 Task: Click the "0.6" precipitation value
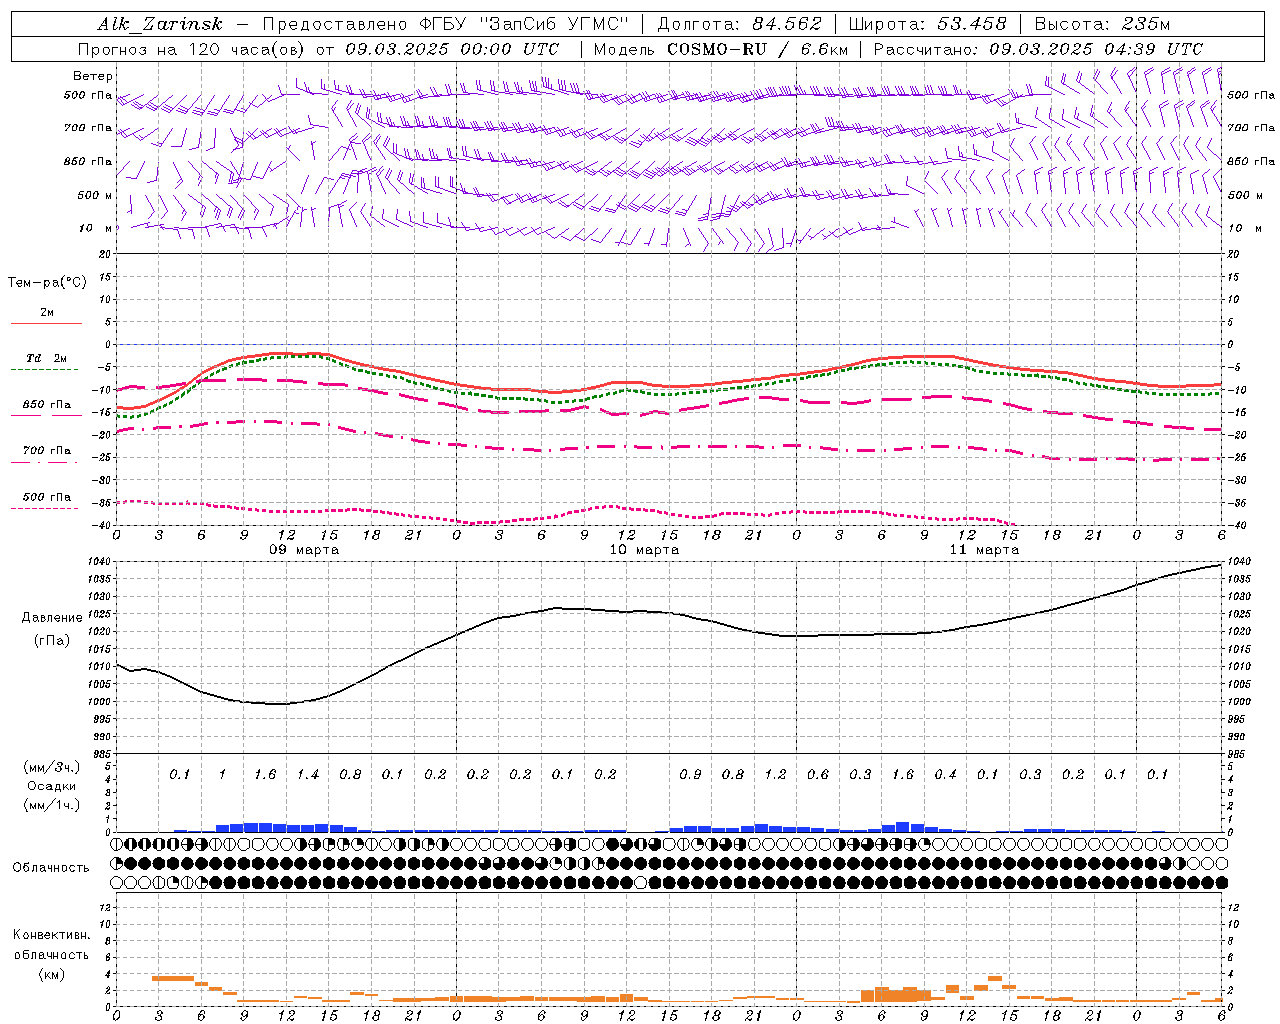818,775
